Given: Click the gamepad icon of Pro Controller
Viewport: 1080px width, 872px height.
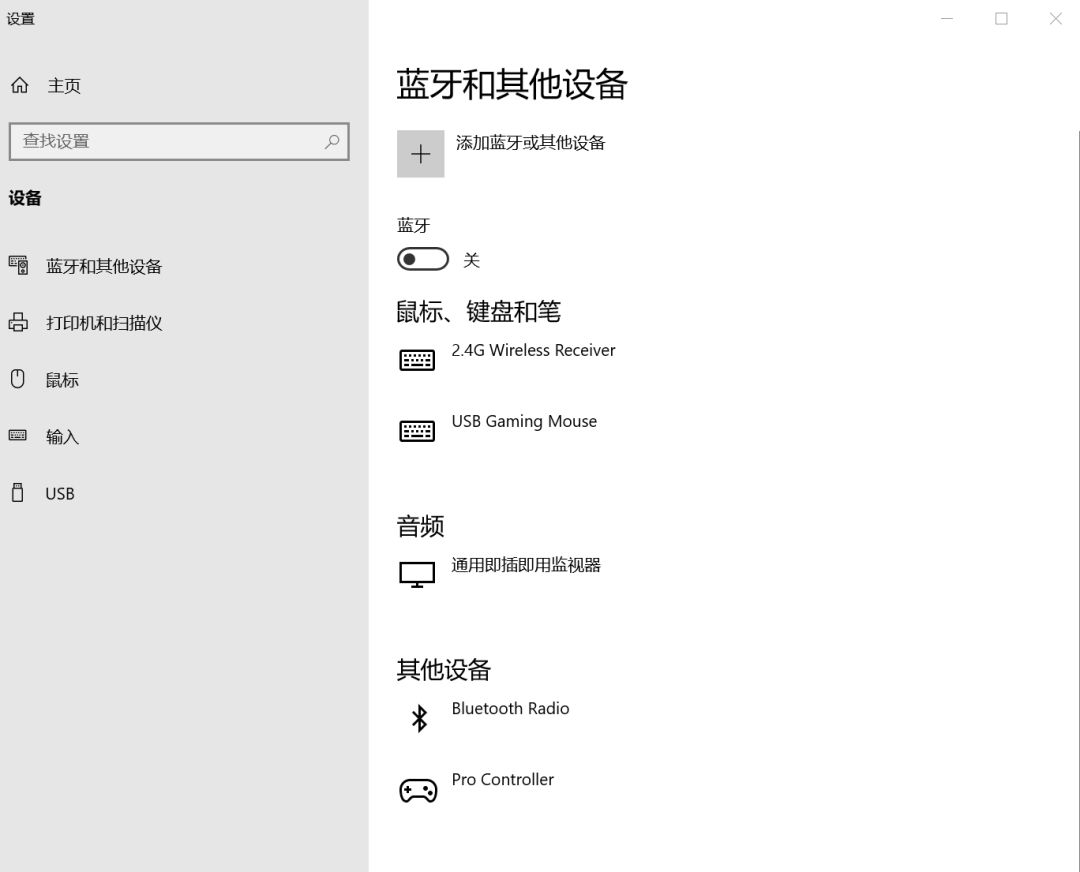Looking at the screenshot, I should pos(418,790).
